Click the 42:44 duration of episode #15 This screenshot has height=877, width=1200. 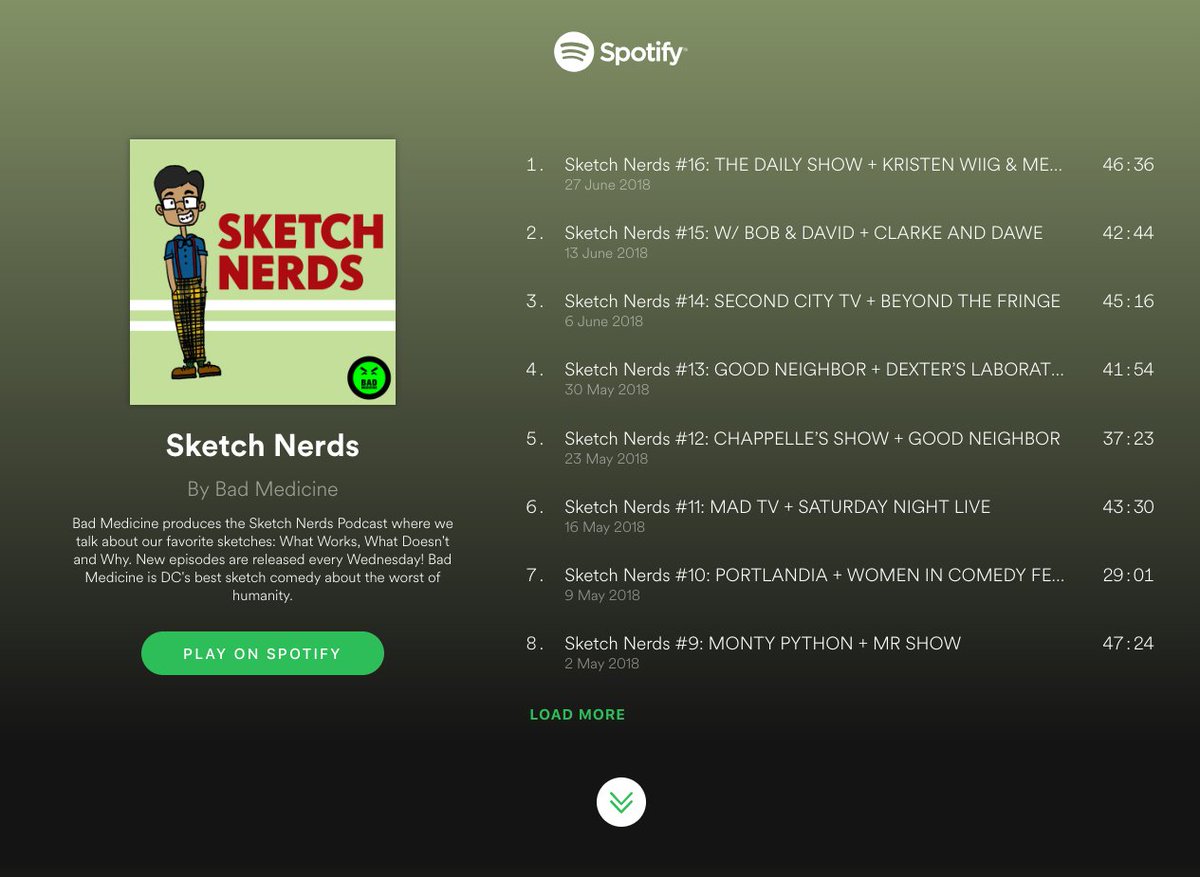click(x=1128, y=232)
